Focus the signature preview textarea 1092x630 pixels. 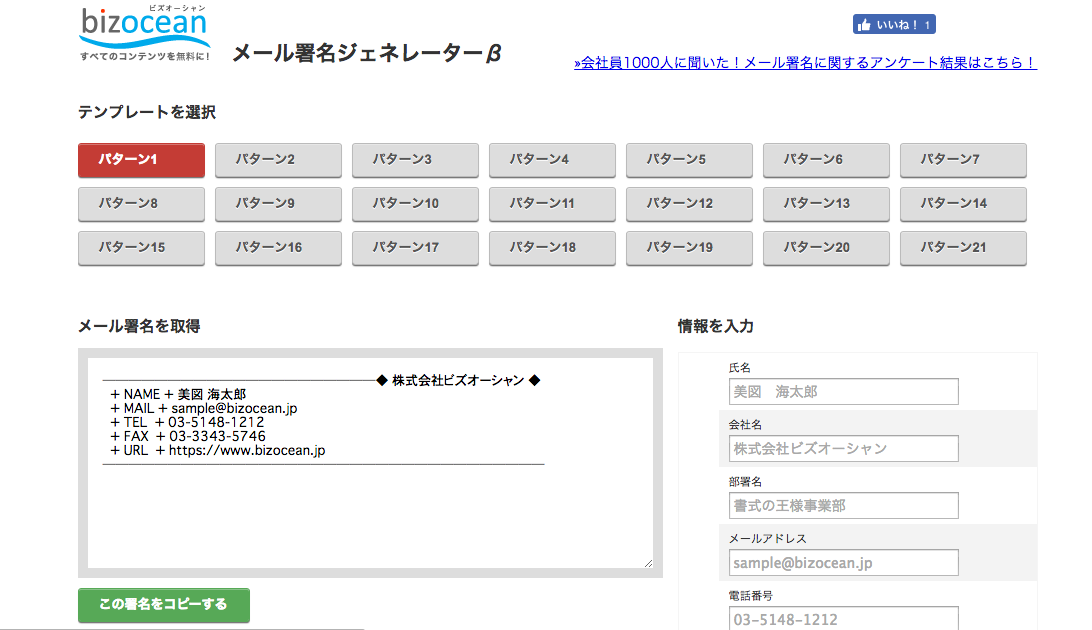[370, 463]
